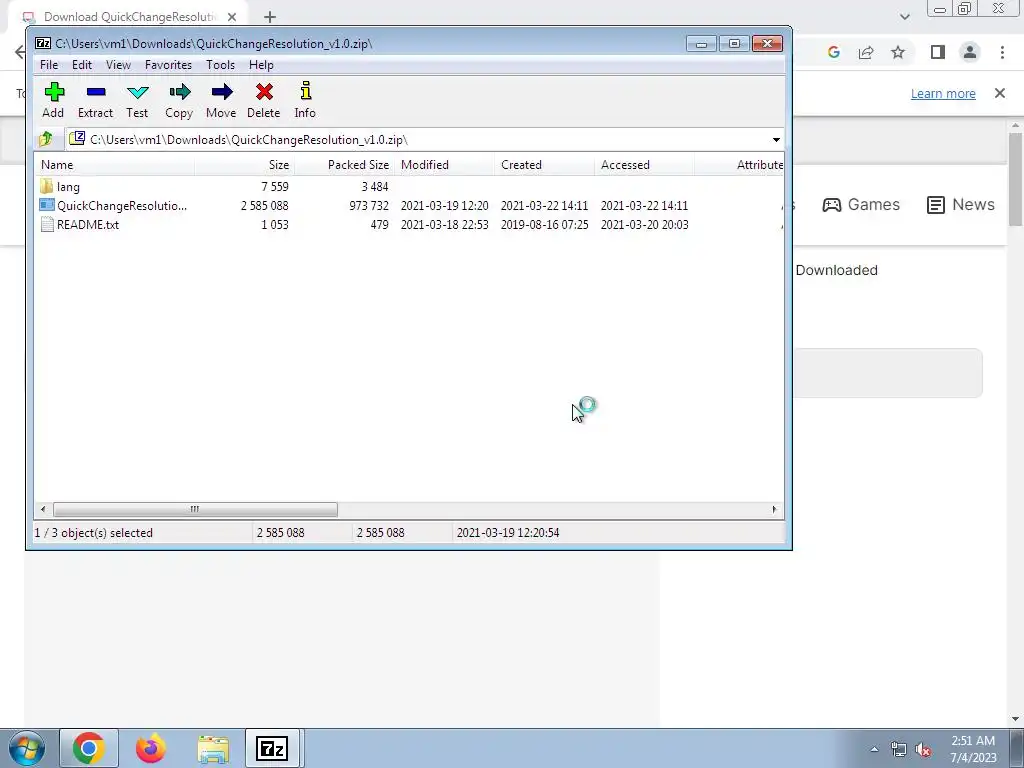This screenshot has height=768, width=1024.
Task: Open the News link on webpage
Action: 961,204
